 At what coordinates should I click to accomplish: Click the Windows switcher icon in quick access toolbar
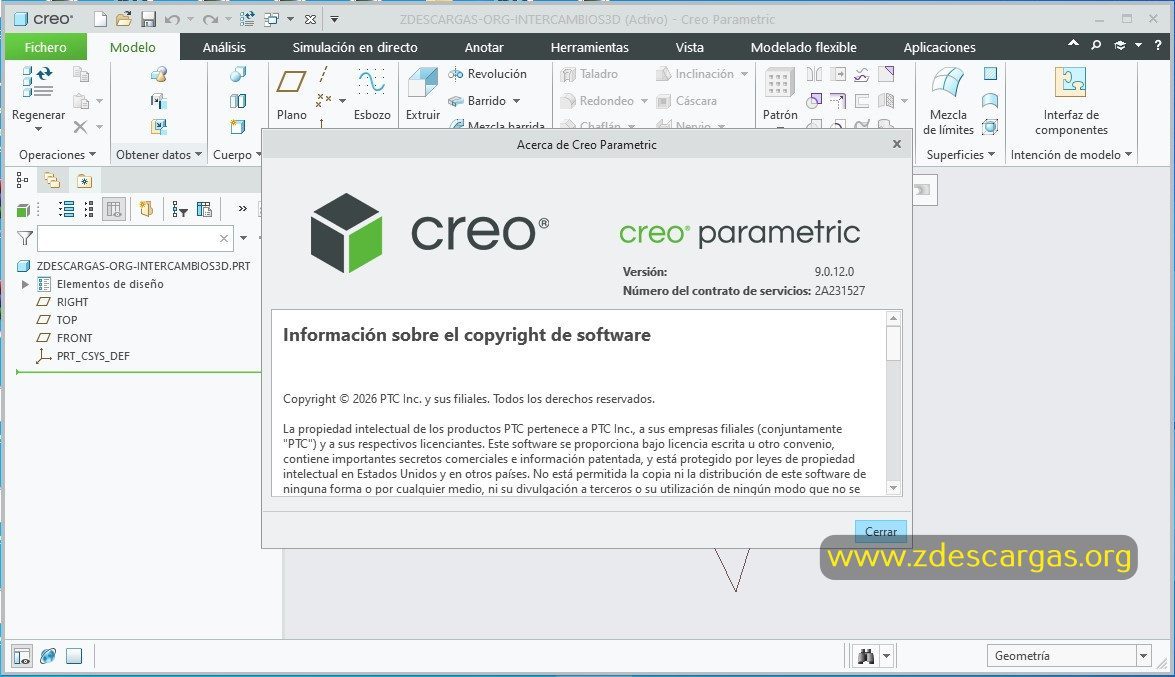click(x=271, y=19)
